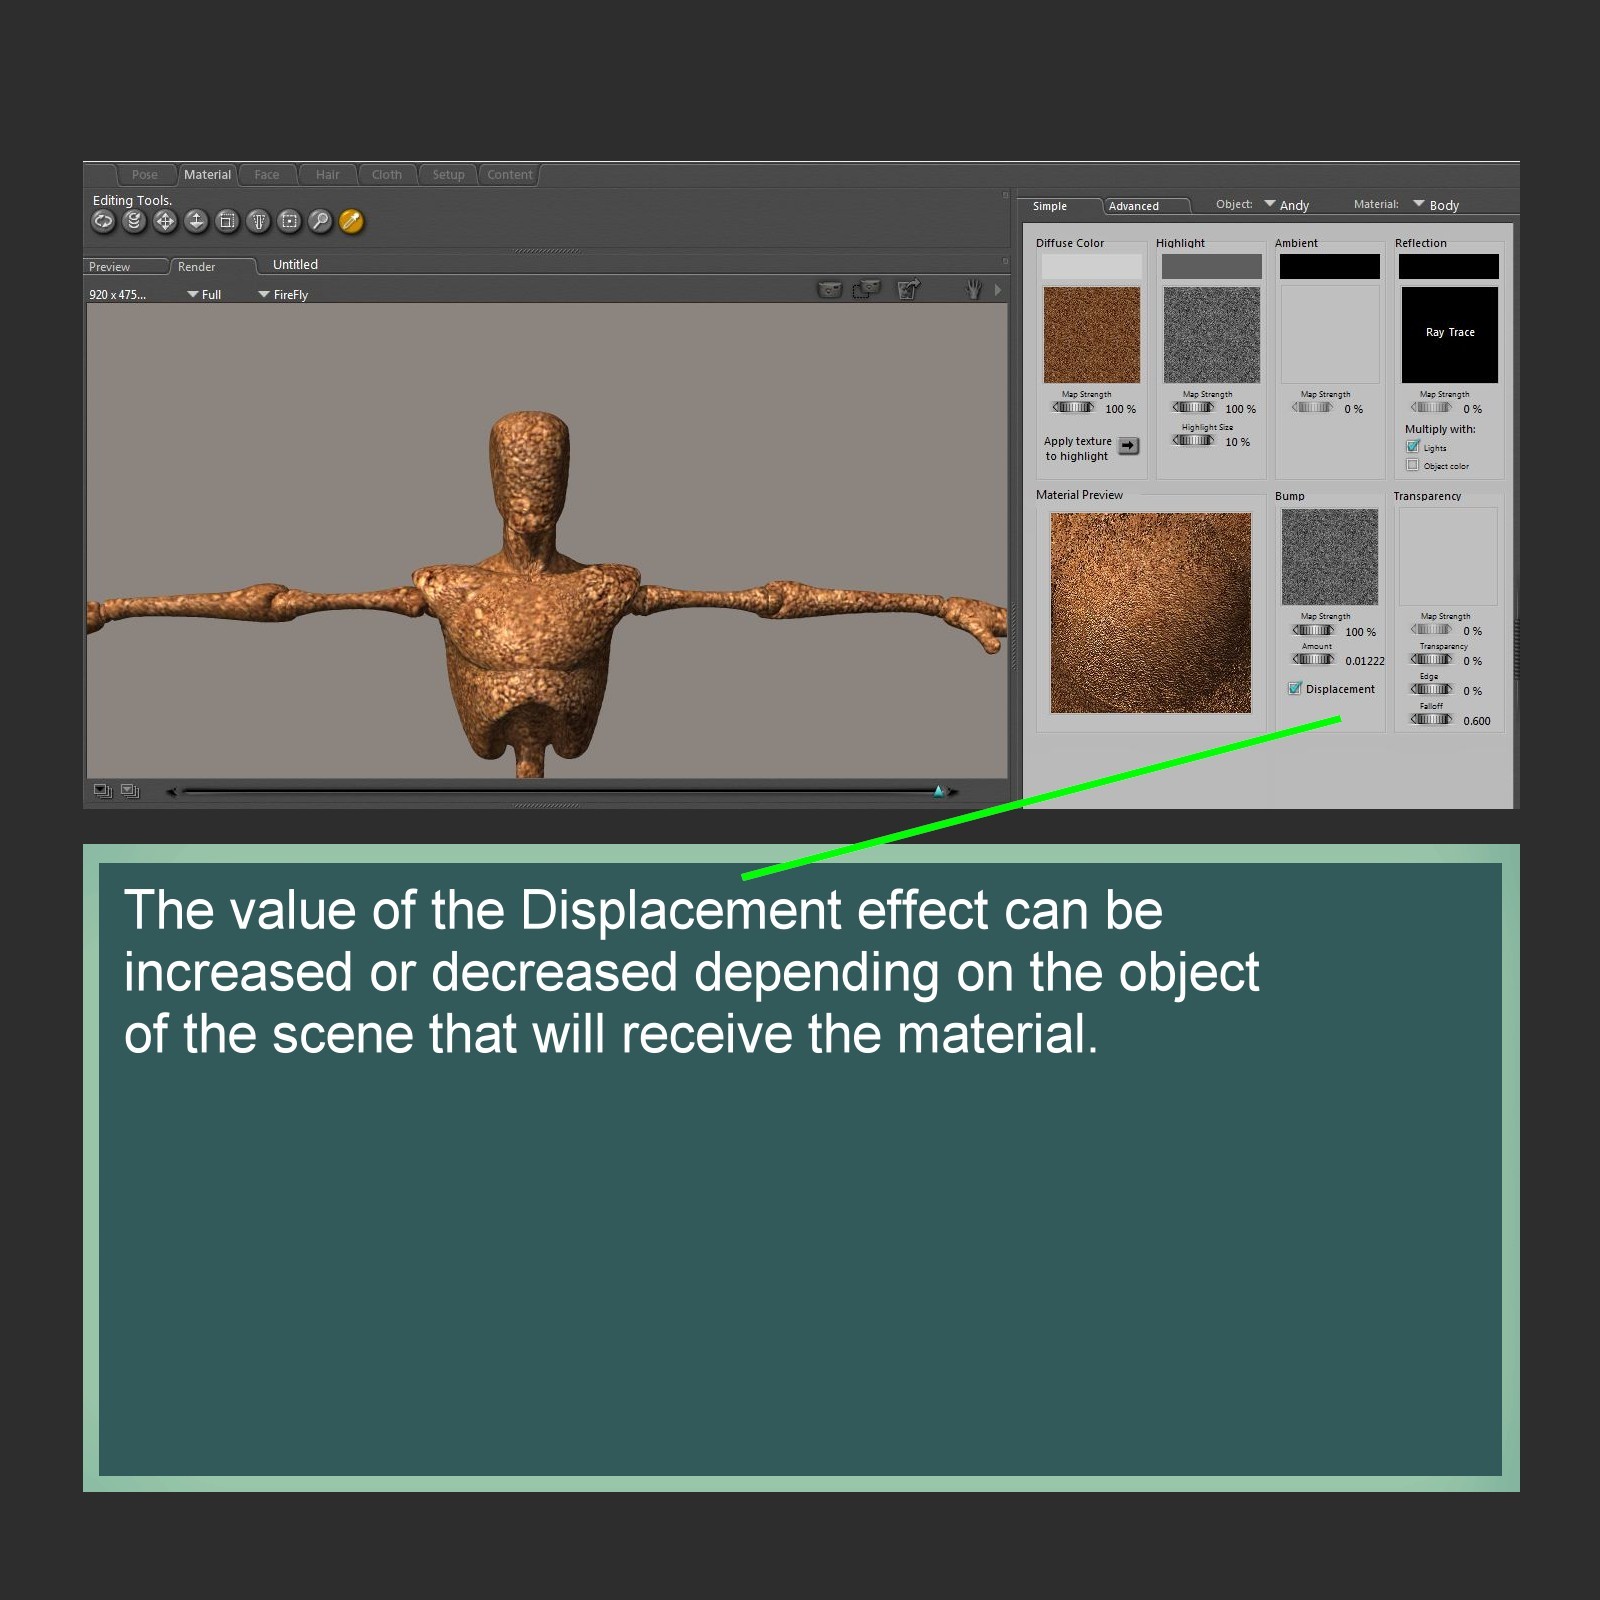Click the Bump Amount value 0.01222
The height and width of the screenshot is (1600, 1600).
(1364, 661)
